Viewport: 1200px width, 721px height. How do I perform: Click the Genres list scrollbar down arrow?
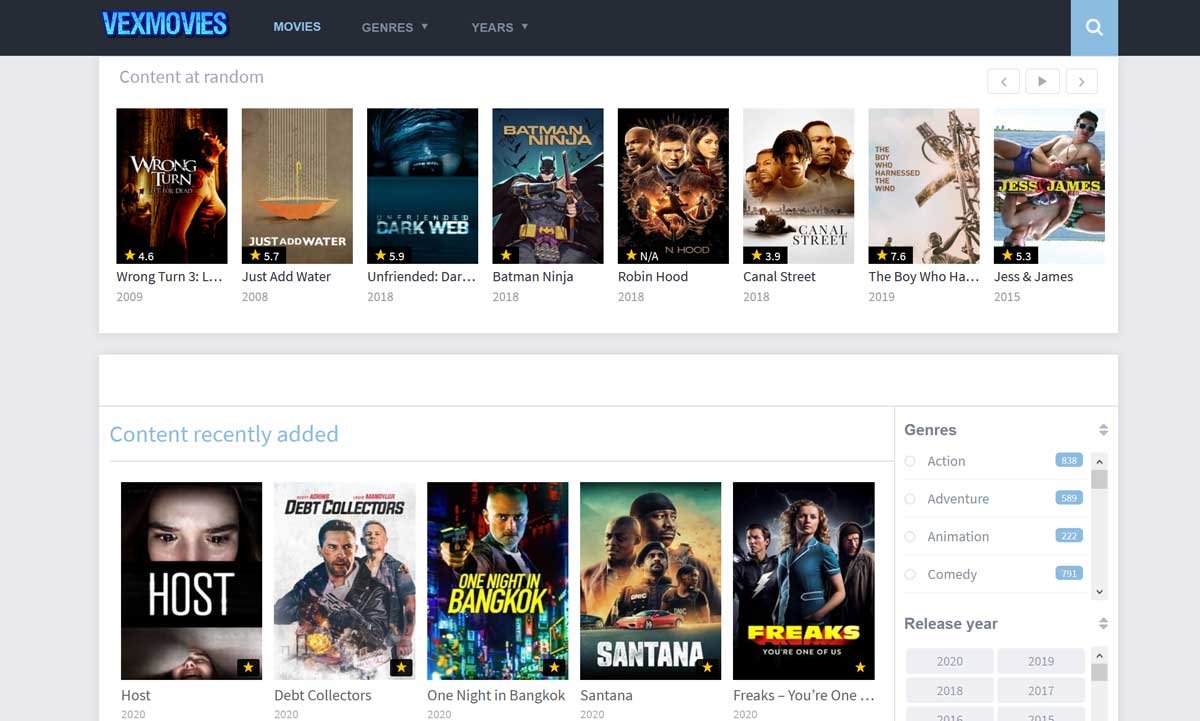coord(1099,592)
